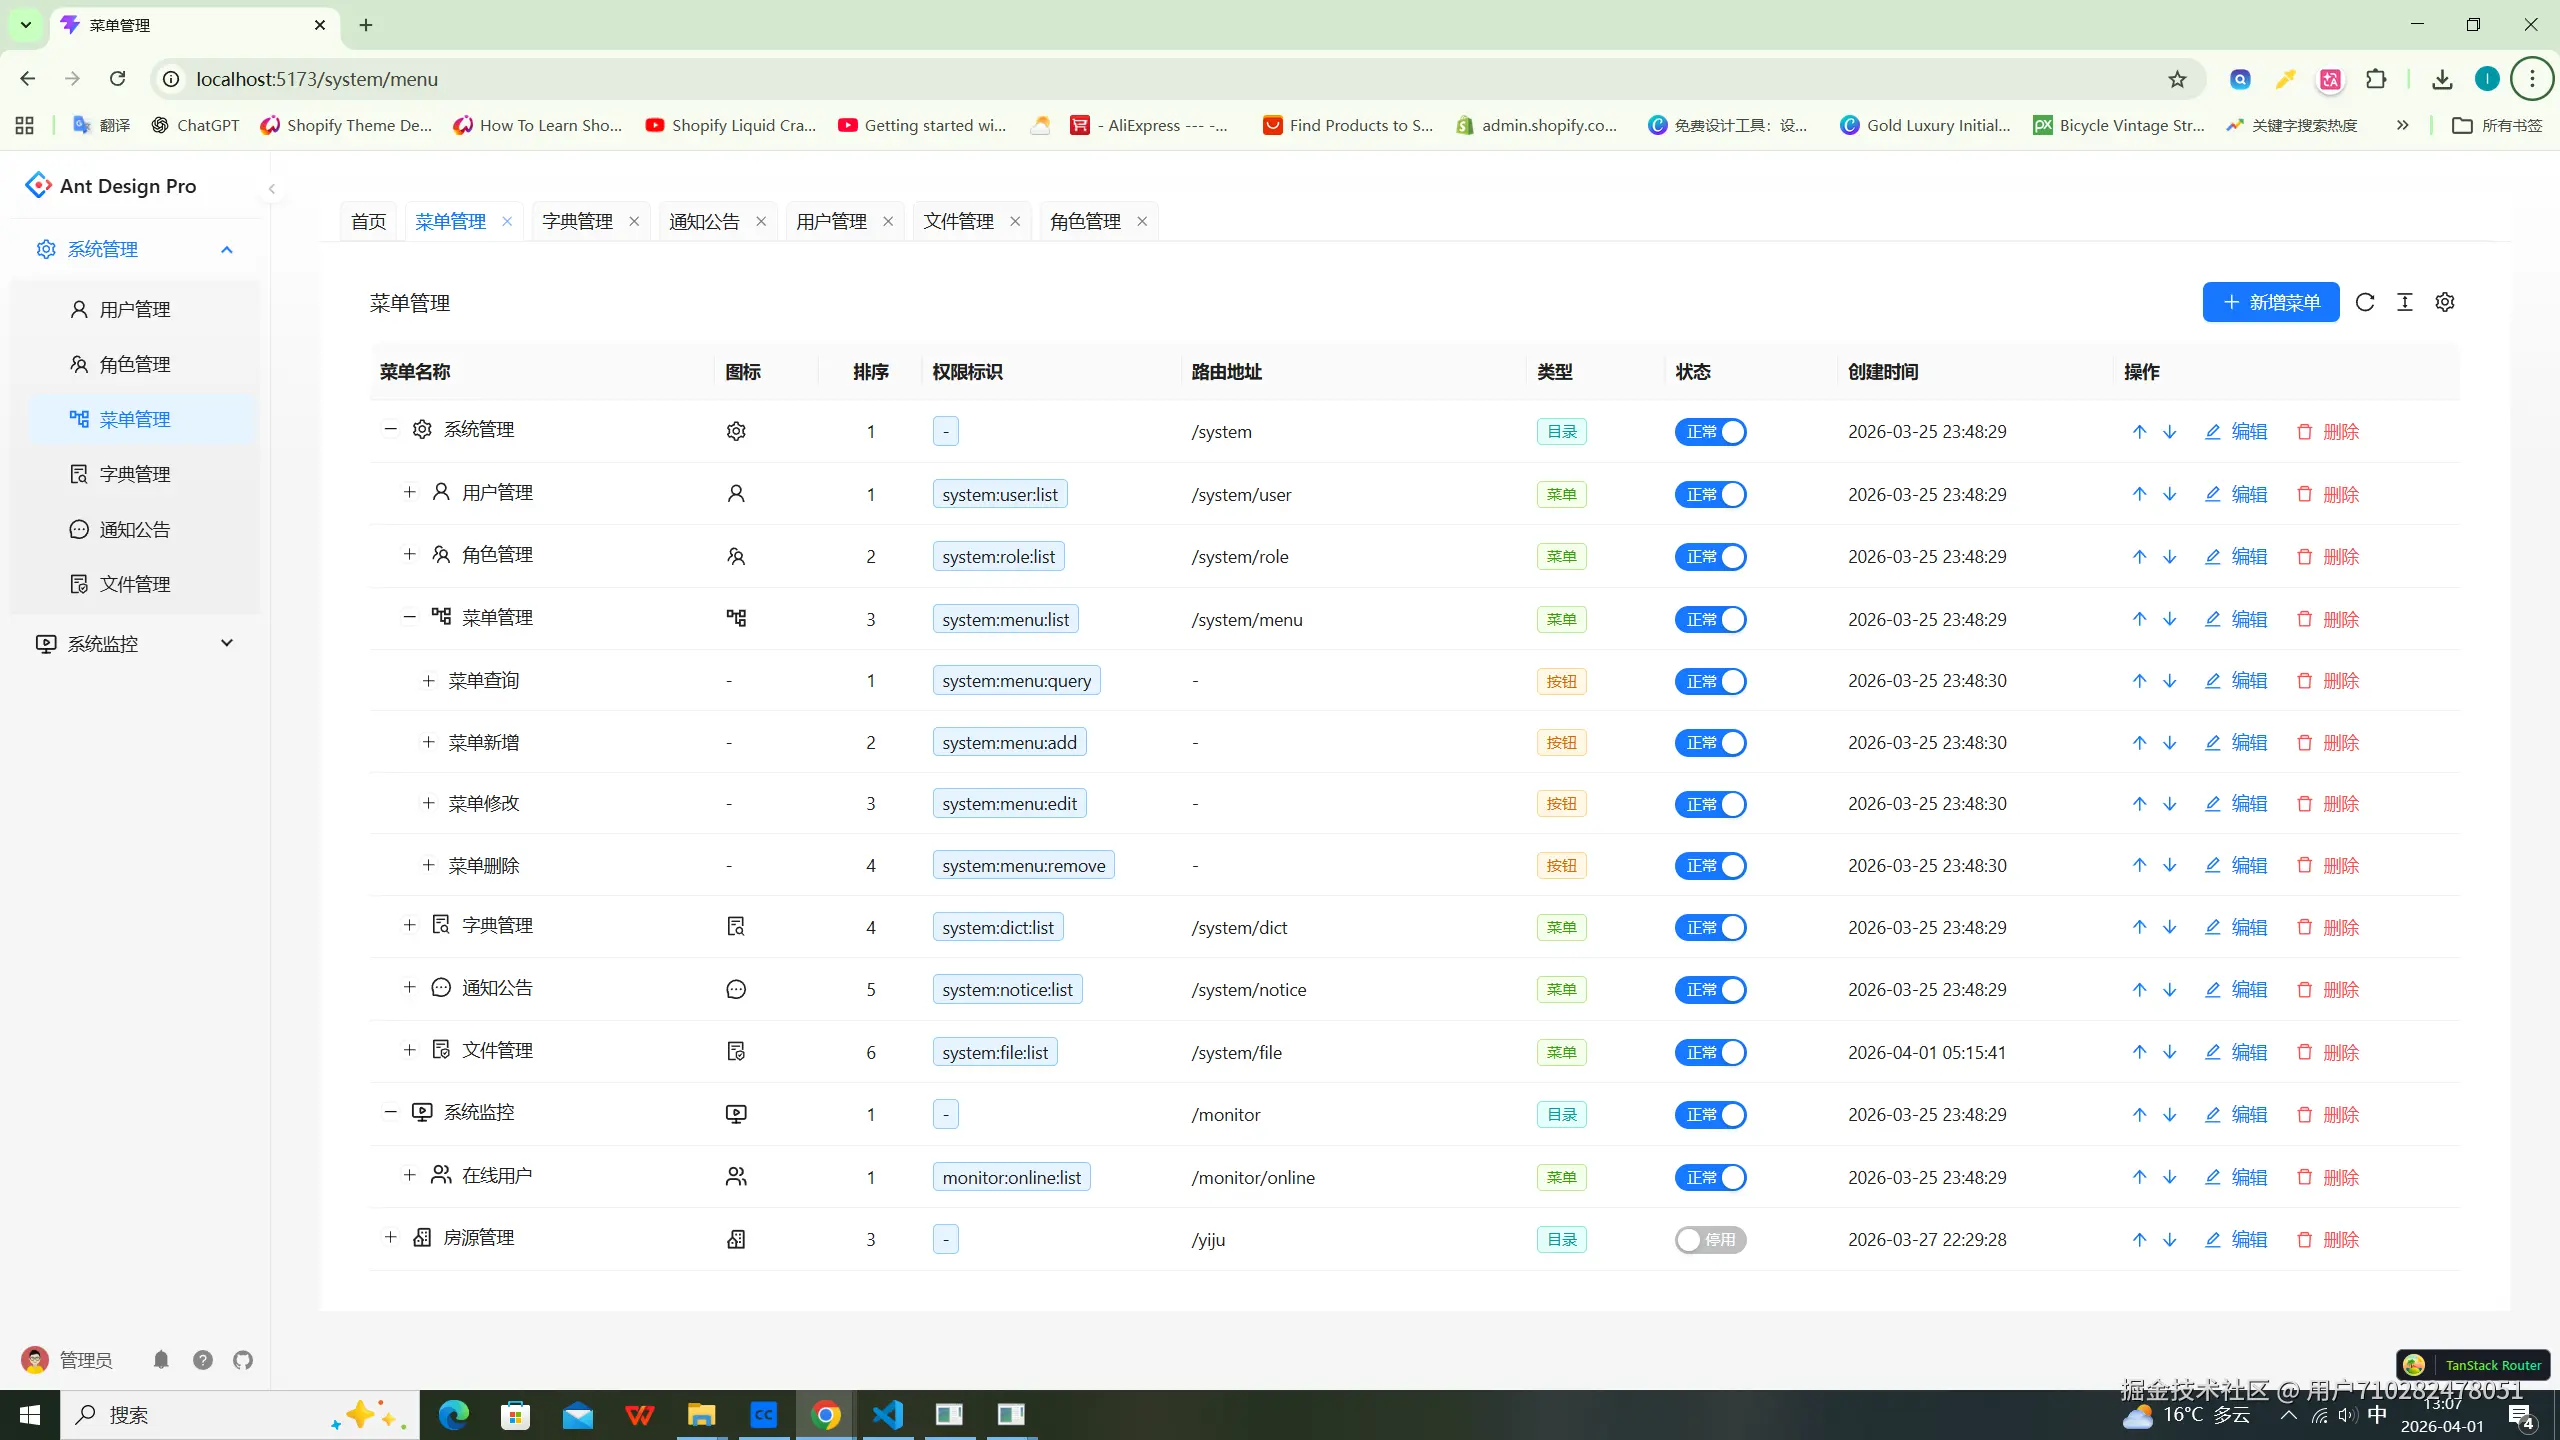The height and width of the screenshot is (1440, 2560).
Task: Toggle the 用户管理 row status switch off
Action: point(1710,495)
